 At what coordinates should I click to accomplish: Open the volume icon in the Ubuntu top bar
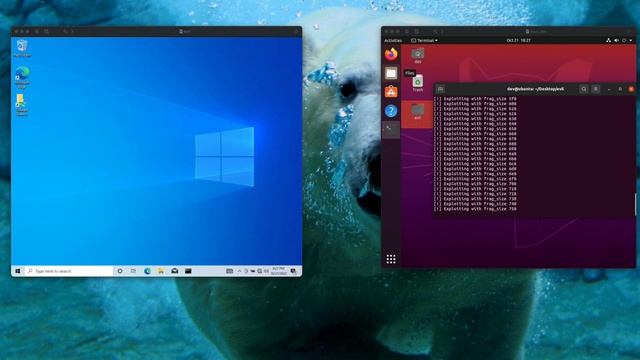(616, 41)
